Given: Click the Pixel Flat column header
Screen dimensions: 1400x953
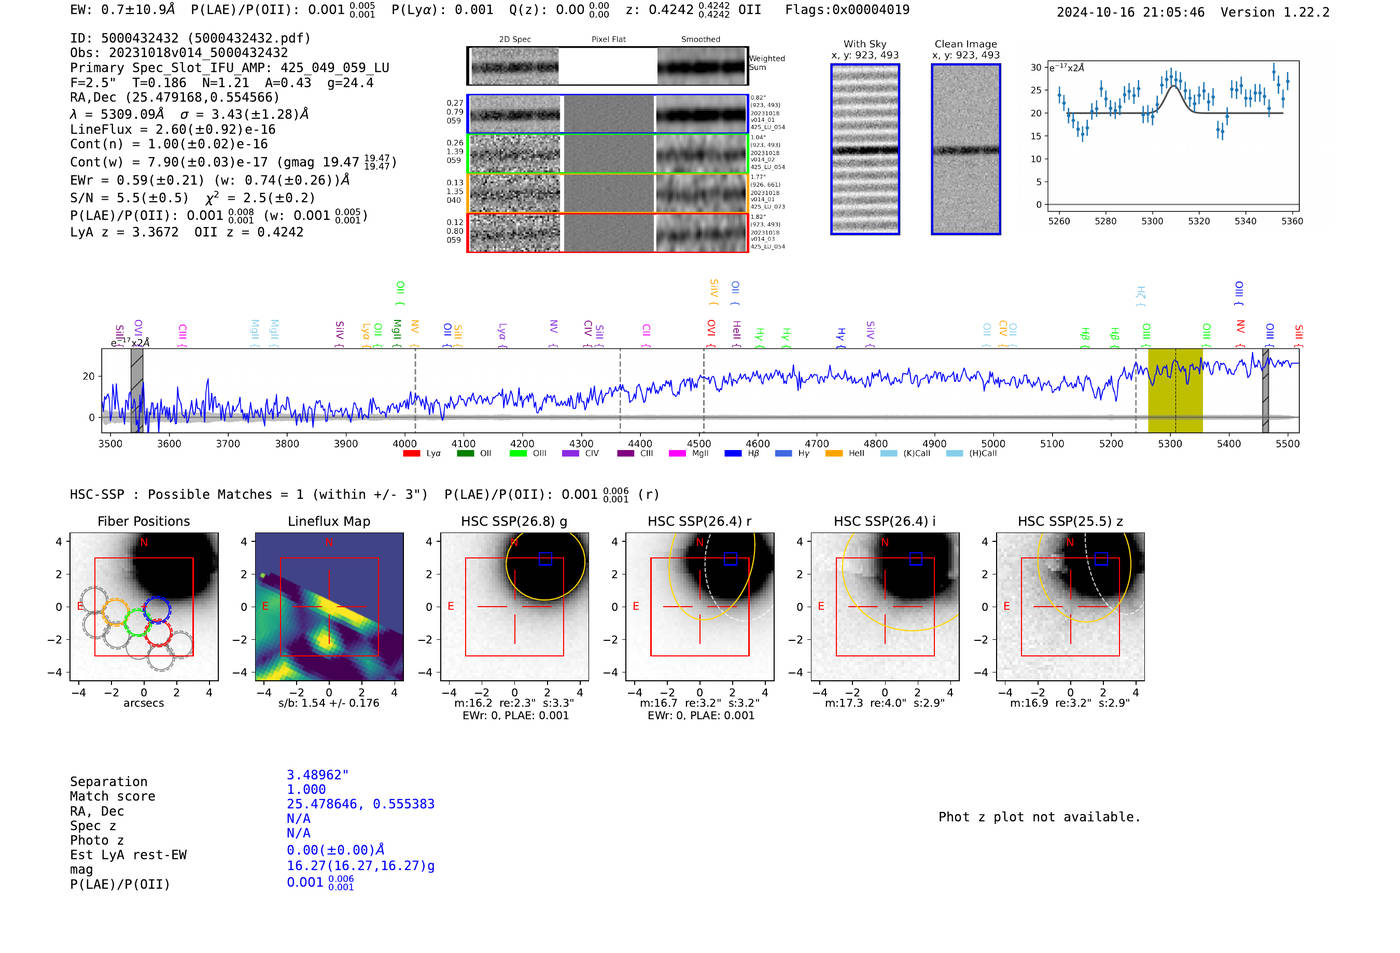Looking at the screenshot, I should coord(608,40).
